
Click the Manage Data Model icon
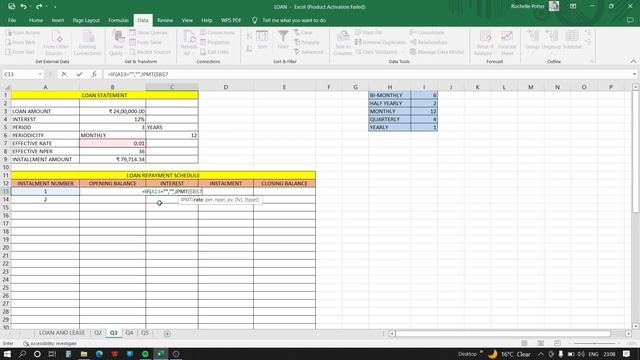tap(413, 52)
